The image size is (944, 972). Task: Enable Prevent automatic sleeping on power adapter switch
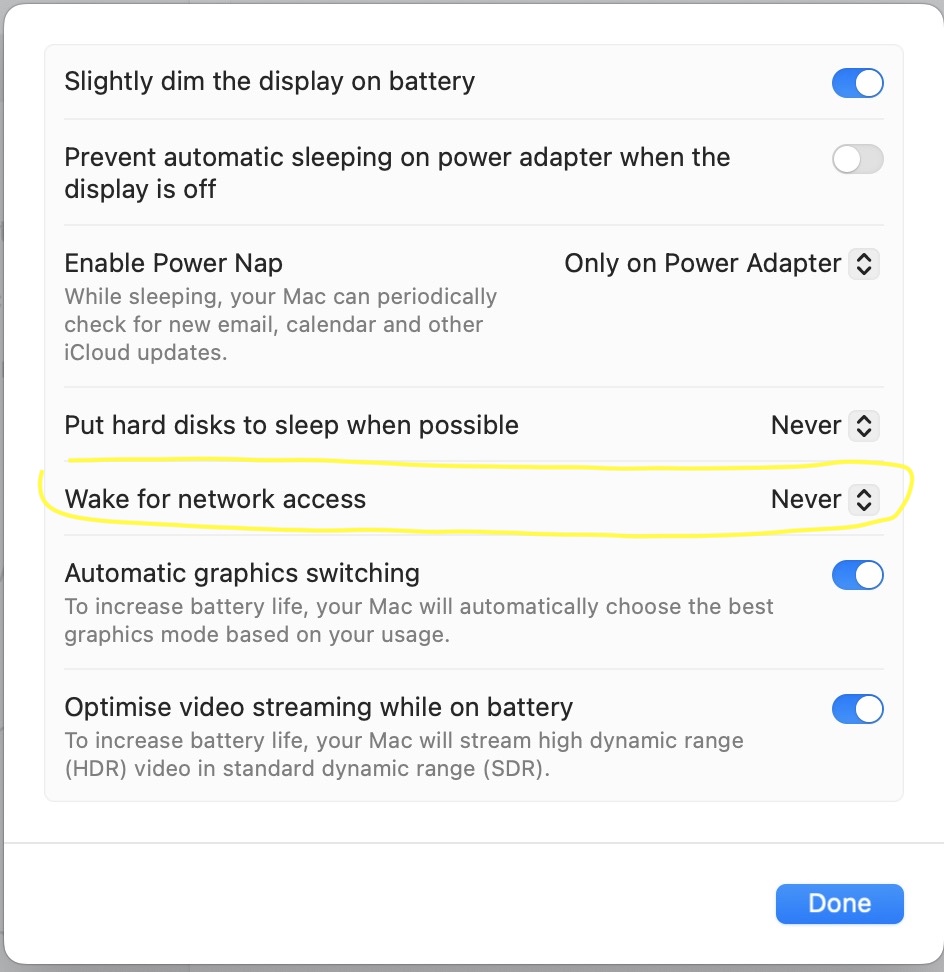tap(857, 159)
